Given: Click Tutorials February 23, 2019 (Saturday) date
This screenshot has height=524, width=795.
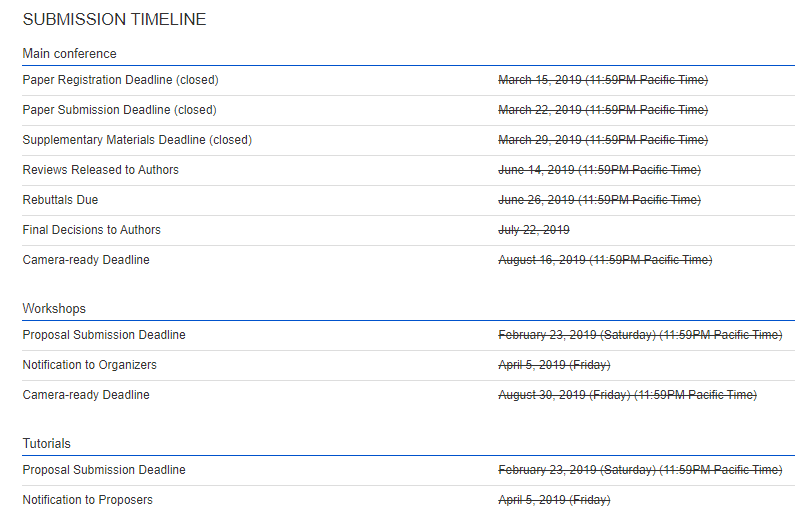Looking at the screenshot, I should [640, 470].
